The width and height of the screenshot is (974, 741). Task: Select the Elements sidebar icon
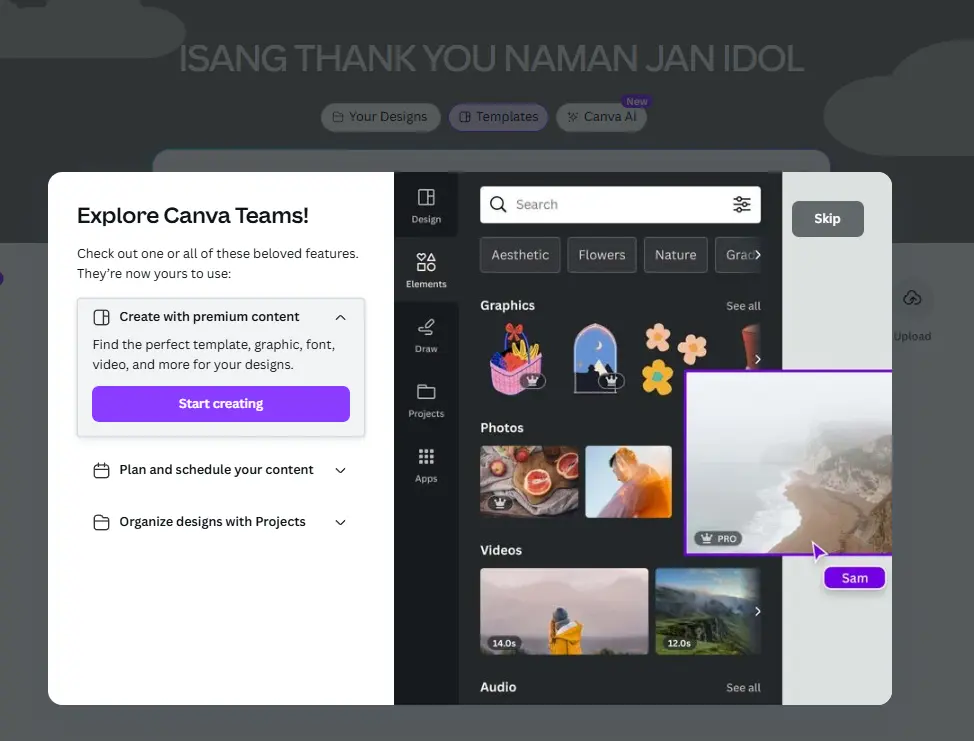426,262
